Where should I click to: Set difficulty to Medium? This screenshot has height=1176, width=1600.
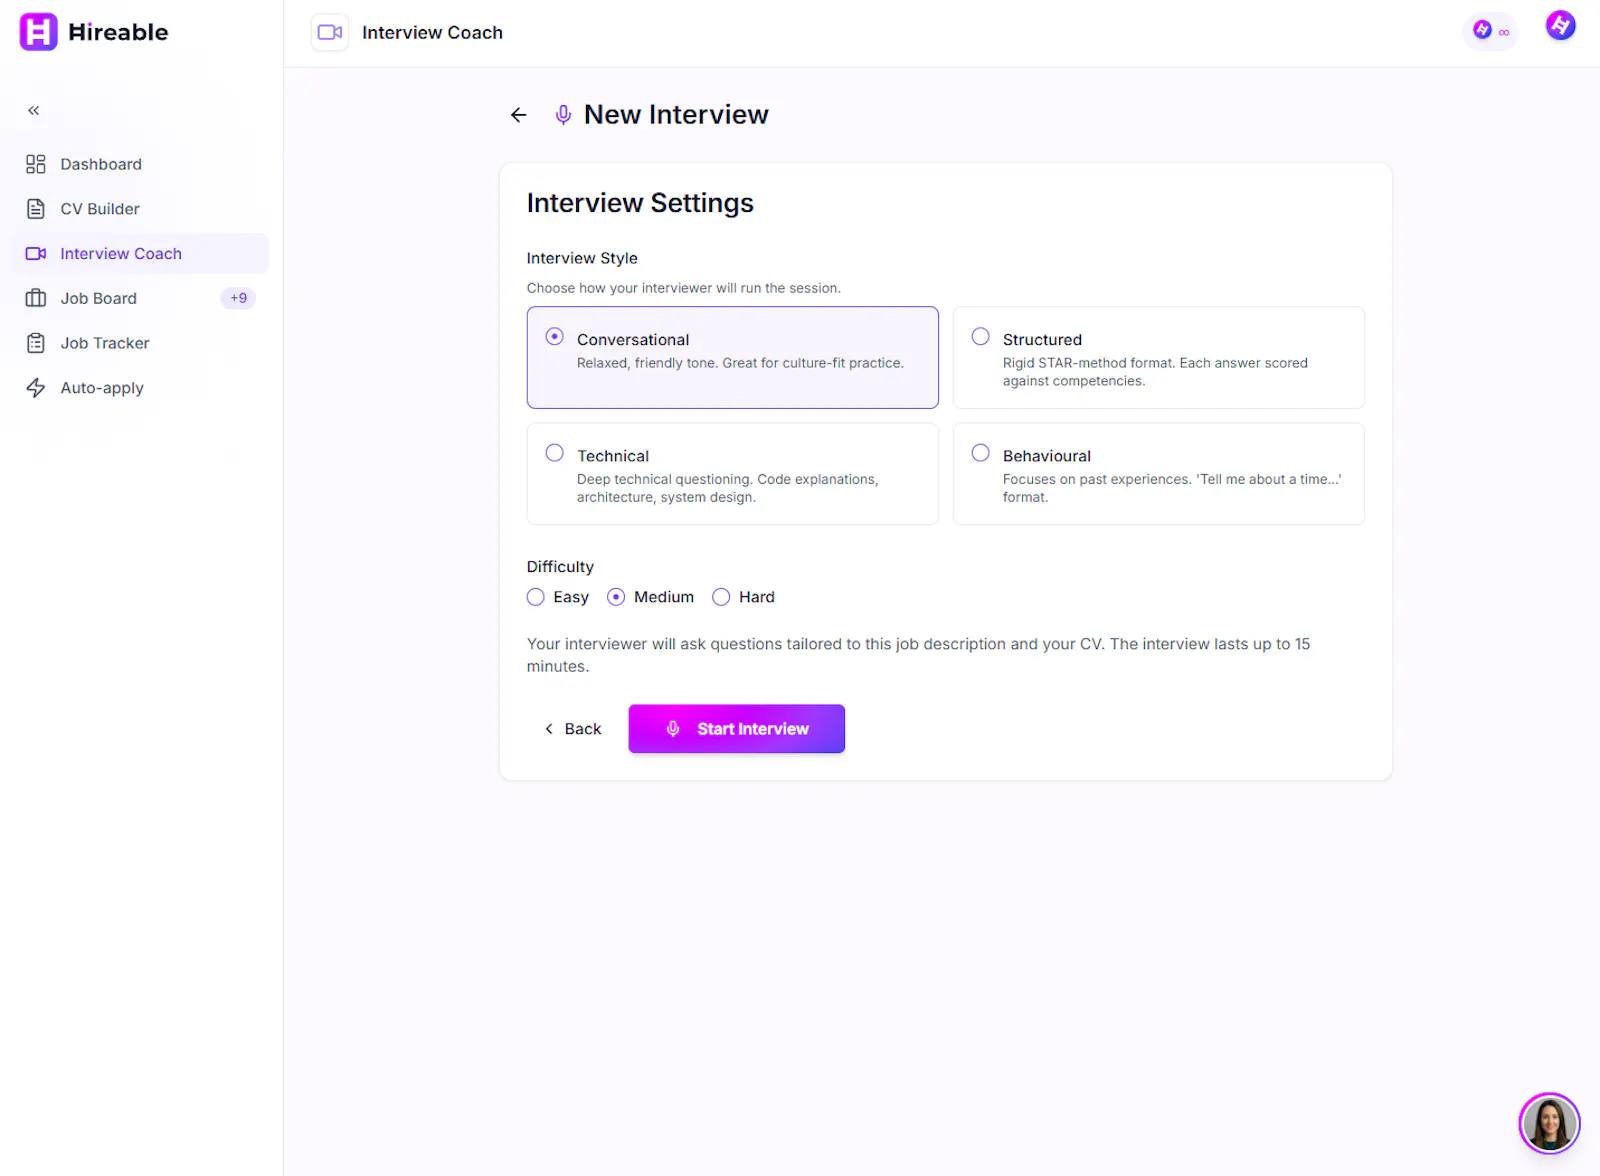616,597
